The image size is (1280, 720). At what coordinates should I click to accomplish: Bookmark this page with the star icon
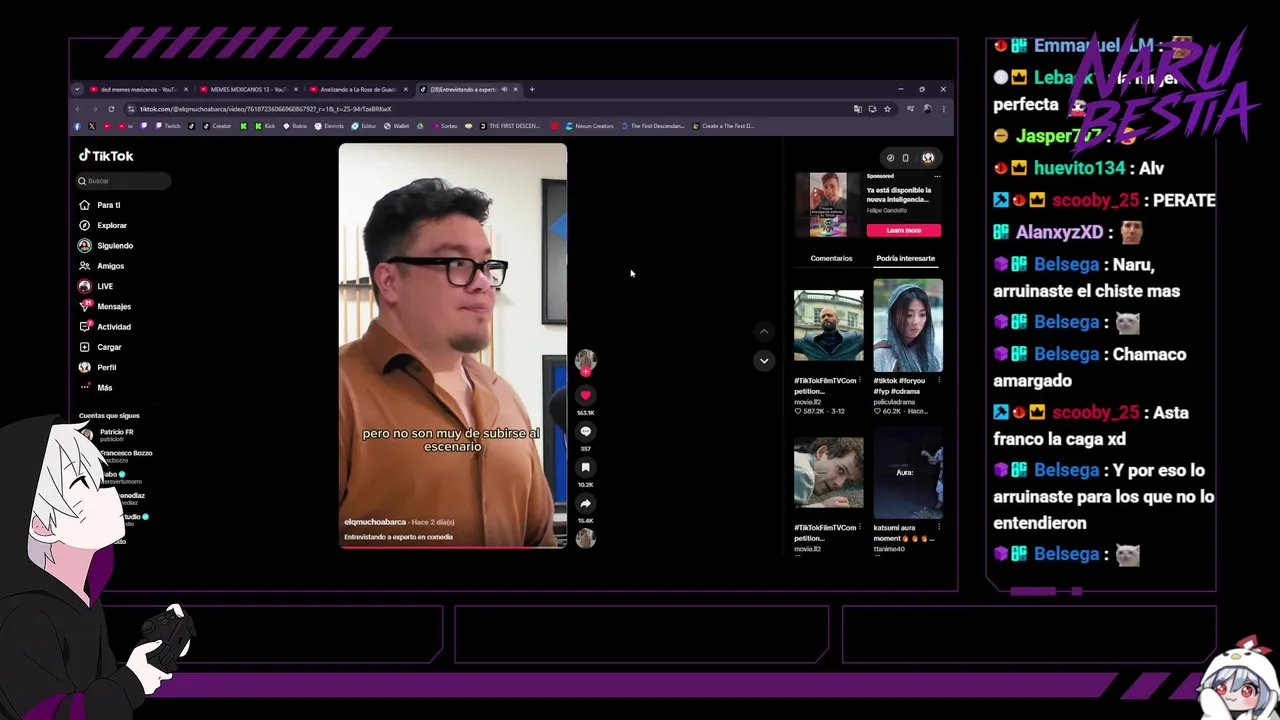point(887,108)
